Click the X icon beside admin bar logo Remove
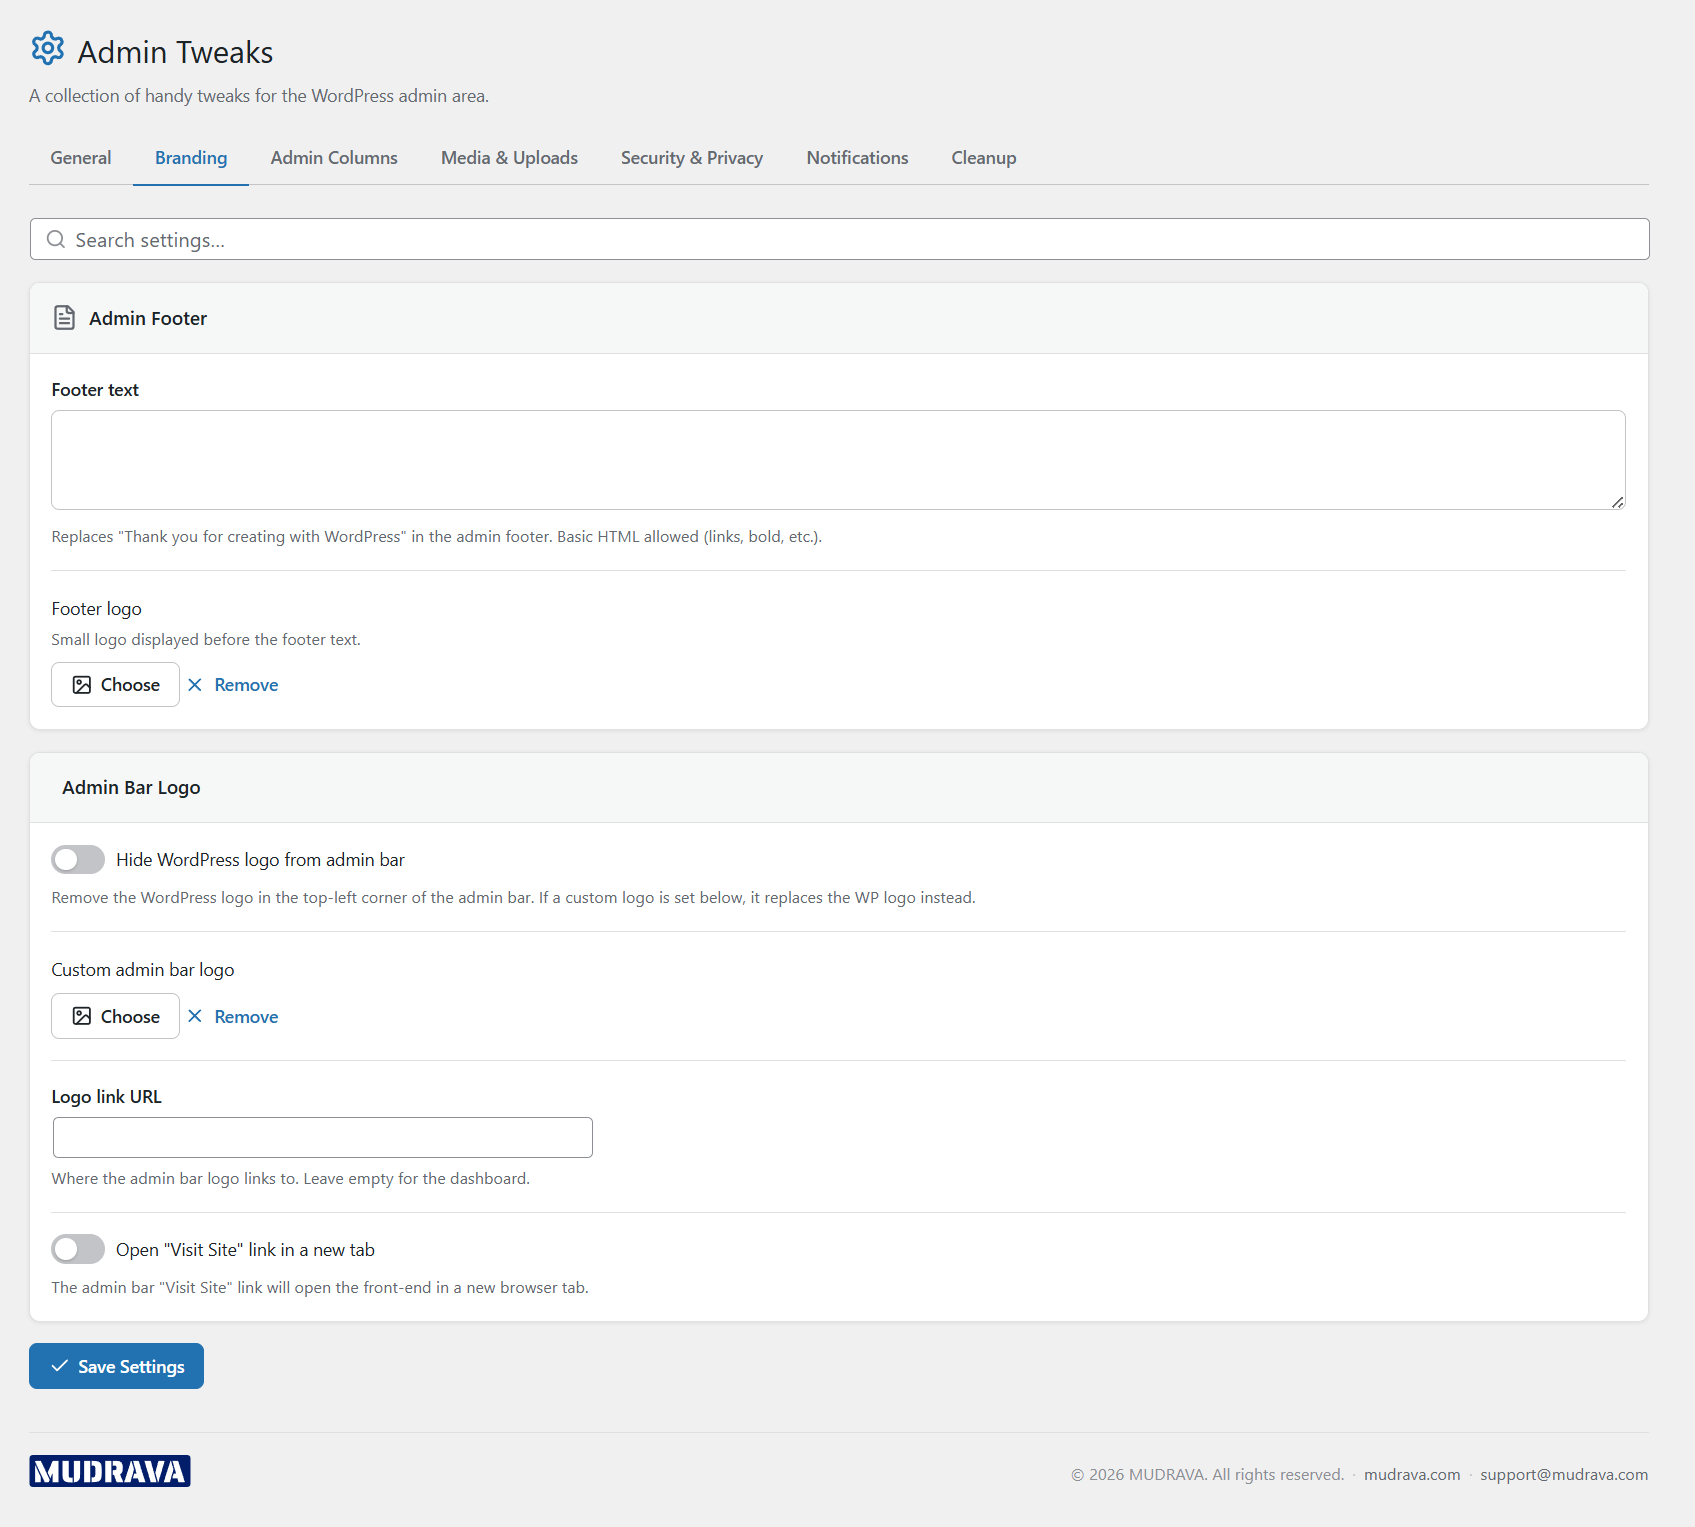1695x1527 pixels. 196,1015
